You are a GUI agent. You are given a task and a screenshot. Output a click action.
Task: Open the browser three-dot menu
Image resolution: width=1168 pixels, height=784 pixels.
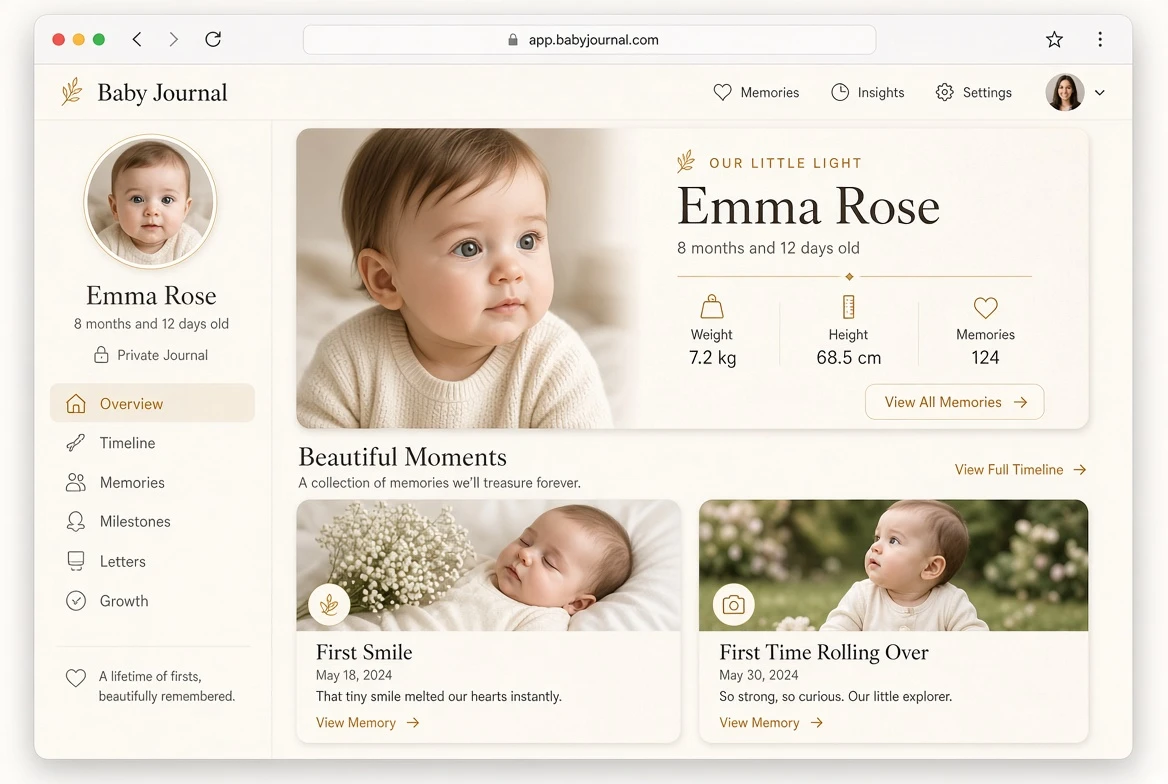1099,39
